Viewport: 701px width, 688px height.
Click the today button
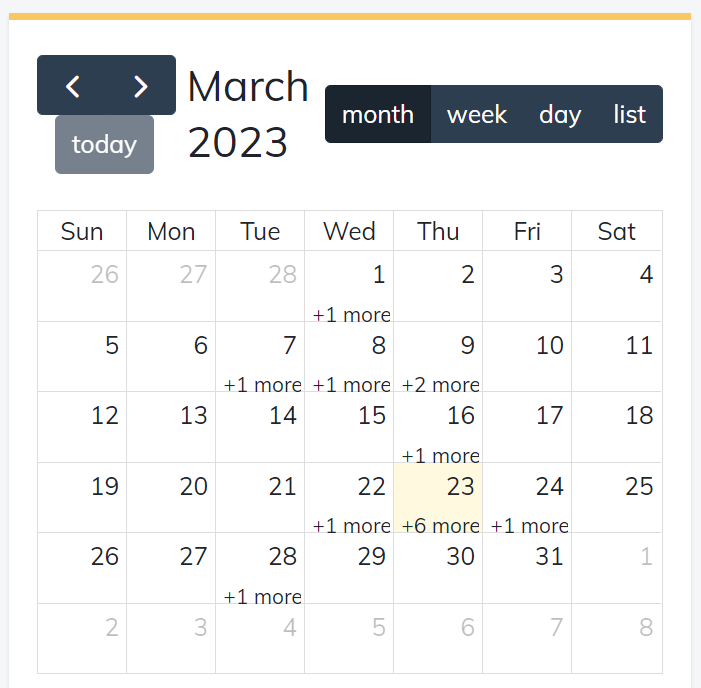104,145
